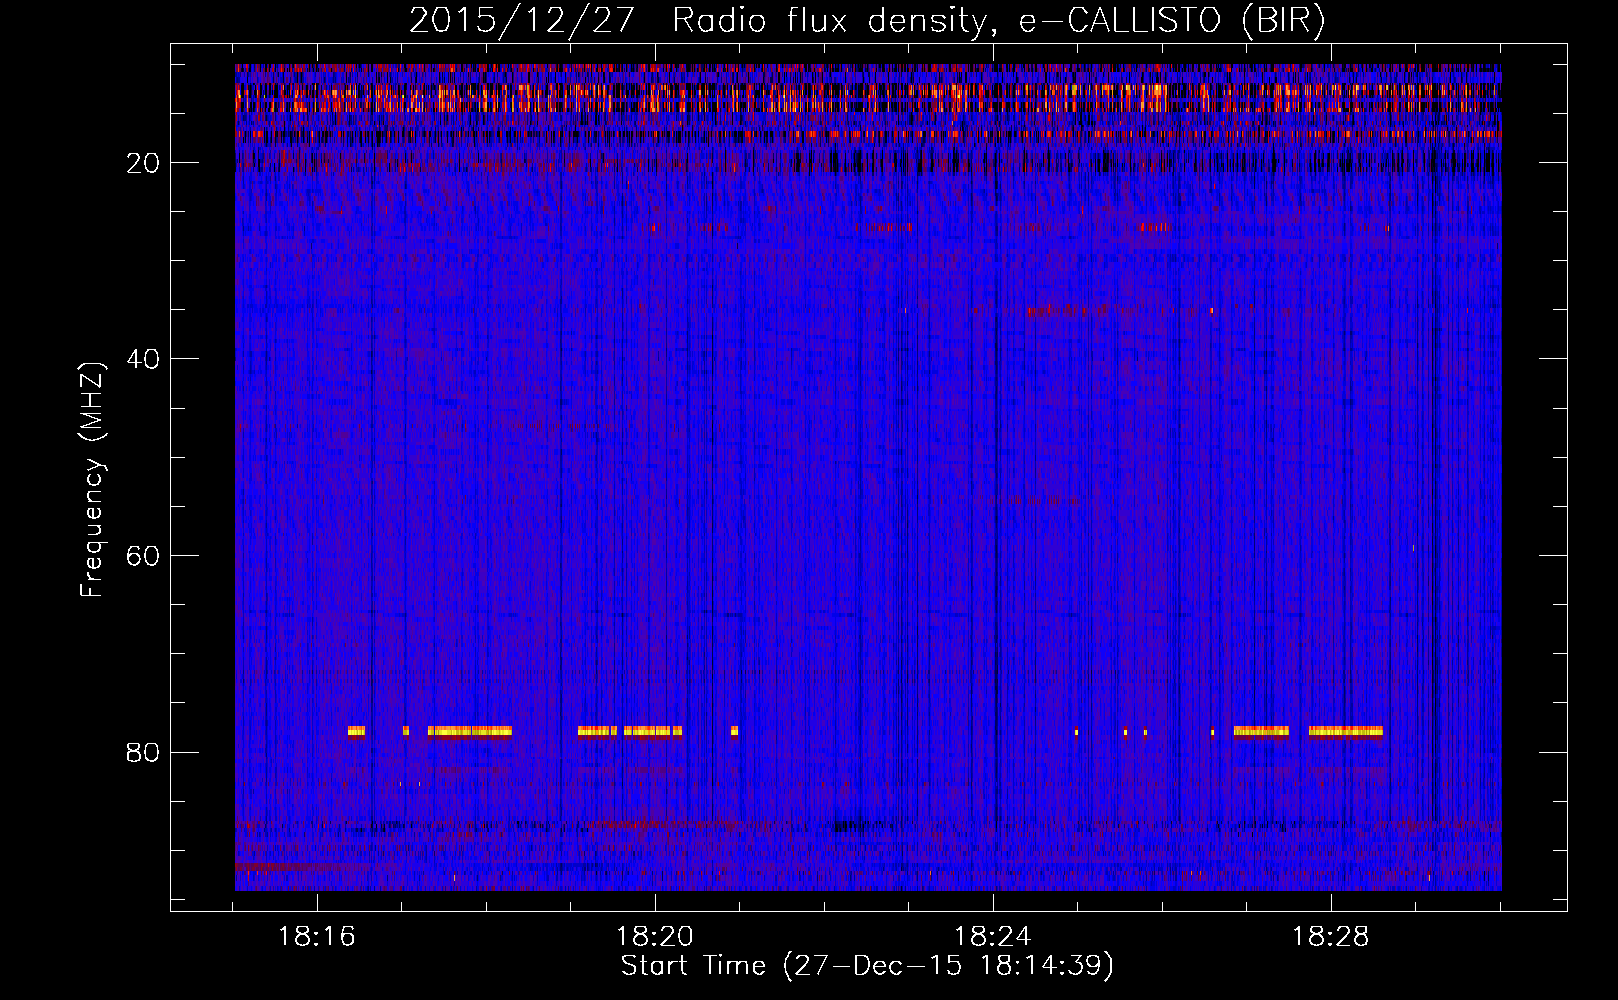Click the "Start Time (27-Dec-15 18:14:39)" axis label
The width and height of the screenshot is (1618, 1000).
coord(867,966)
